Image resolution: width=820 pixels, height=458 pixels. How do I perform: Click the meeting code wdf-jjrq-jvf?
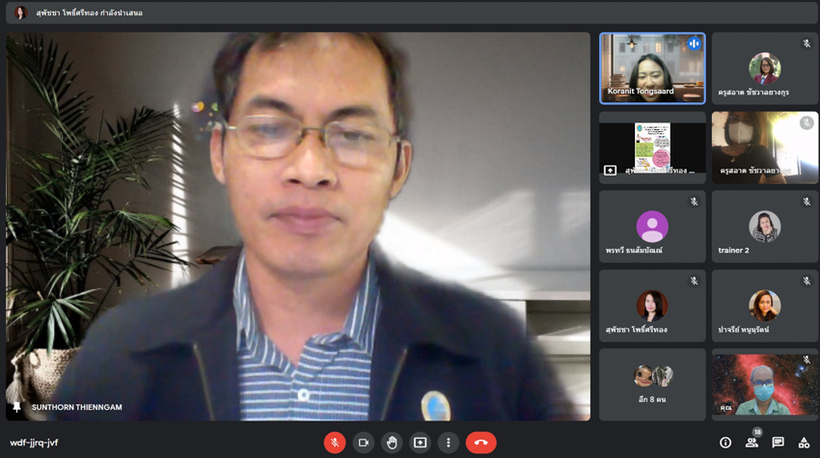34,442
